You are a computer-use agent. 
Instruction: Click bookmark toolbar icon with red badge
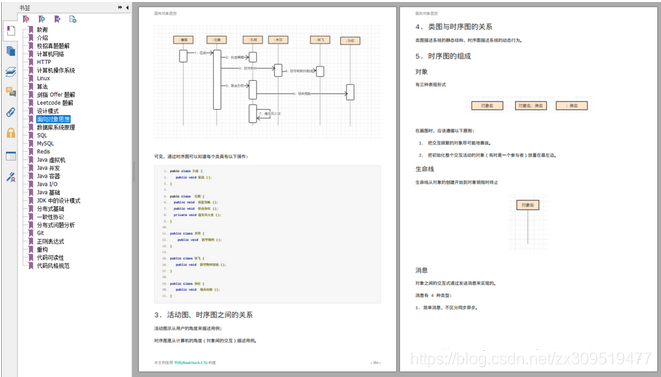click(26, 19)
